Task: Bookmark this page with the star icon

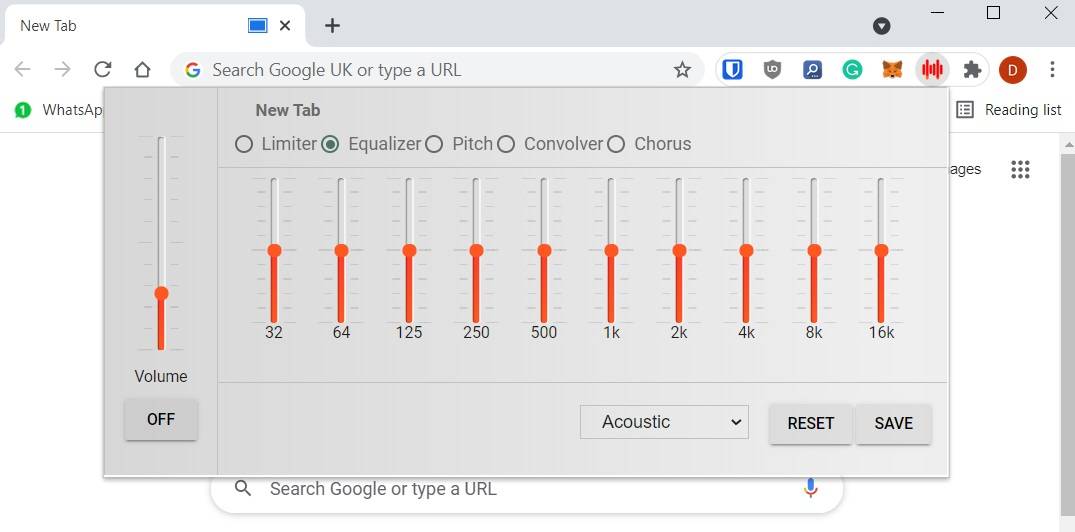Action: tap(682, 70)
